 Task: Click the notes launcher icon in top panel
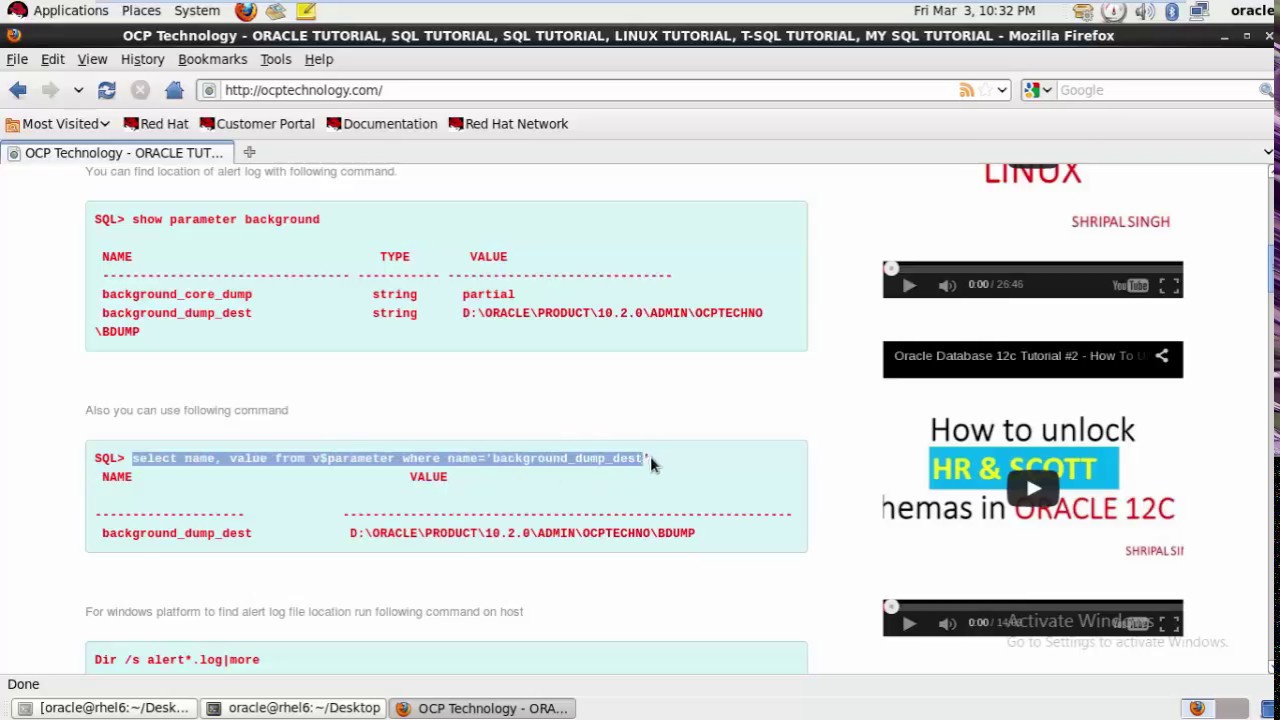pyautogui.click(x=306, y=11)
